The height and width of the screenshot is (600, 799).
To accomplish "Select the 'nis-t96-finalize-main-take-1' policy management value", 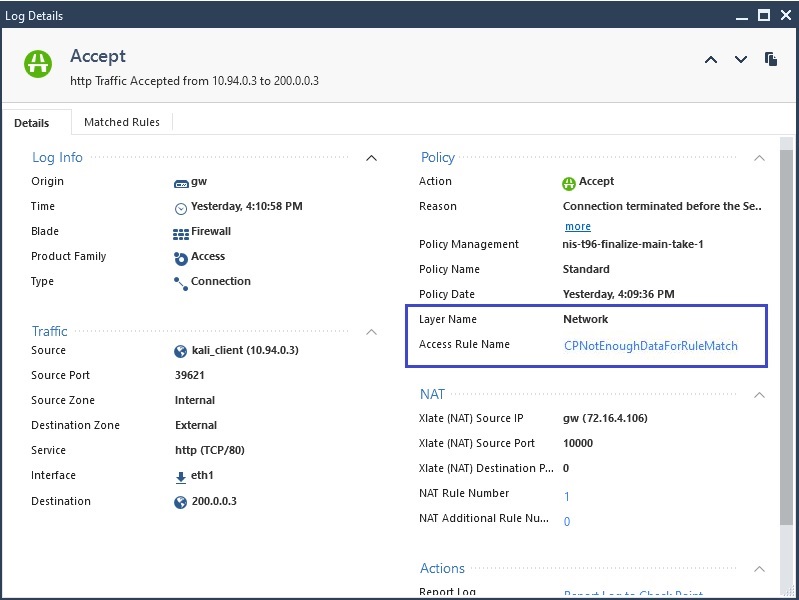I will pyautogui.click(x=633, y=244).
